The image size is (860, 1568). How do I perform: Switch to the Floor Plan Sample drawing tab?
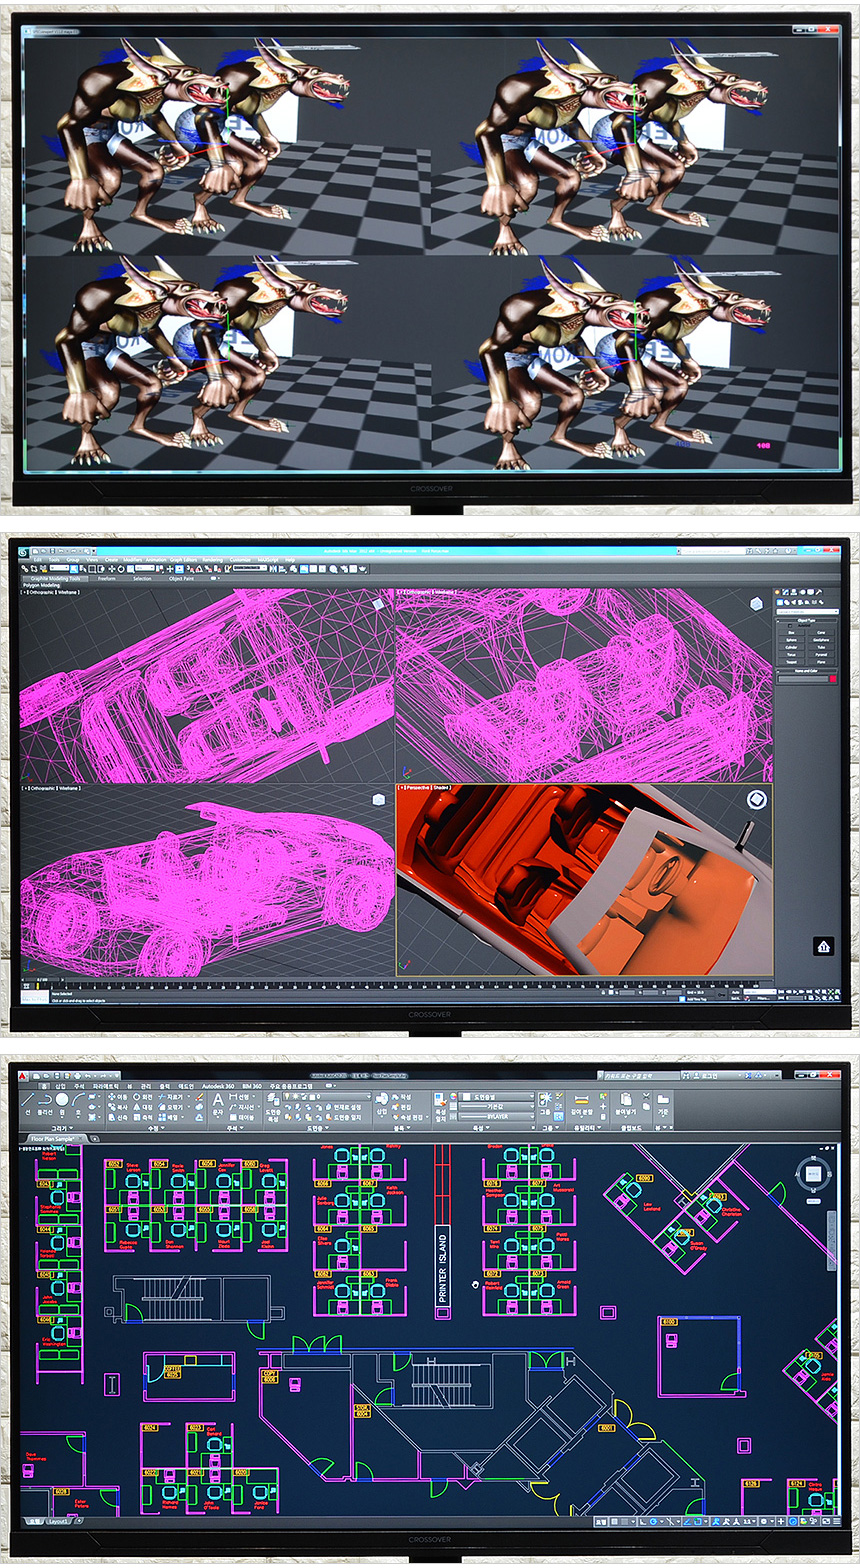click(52, 1138)
